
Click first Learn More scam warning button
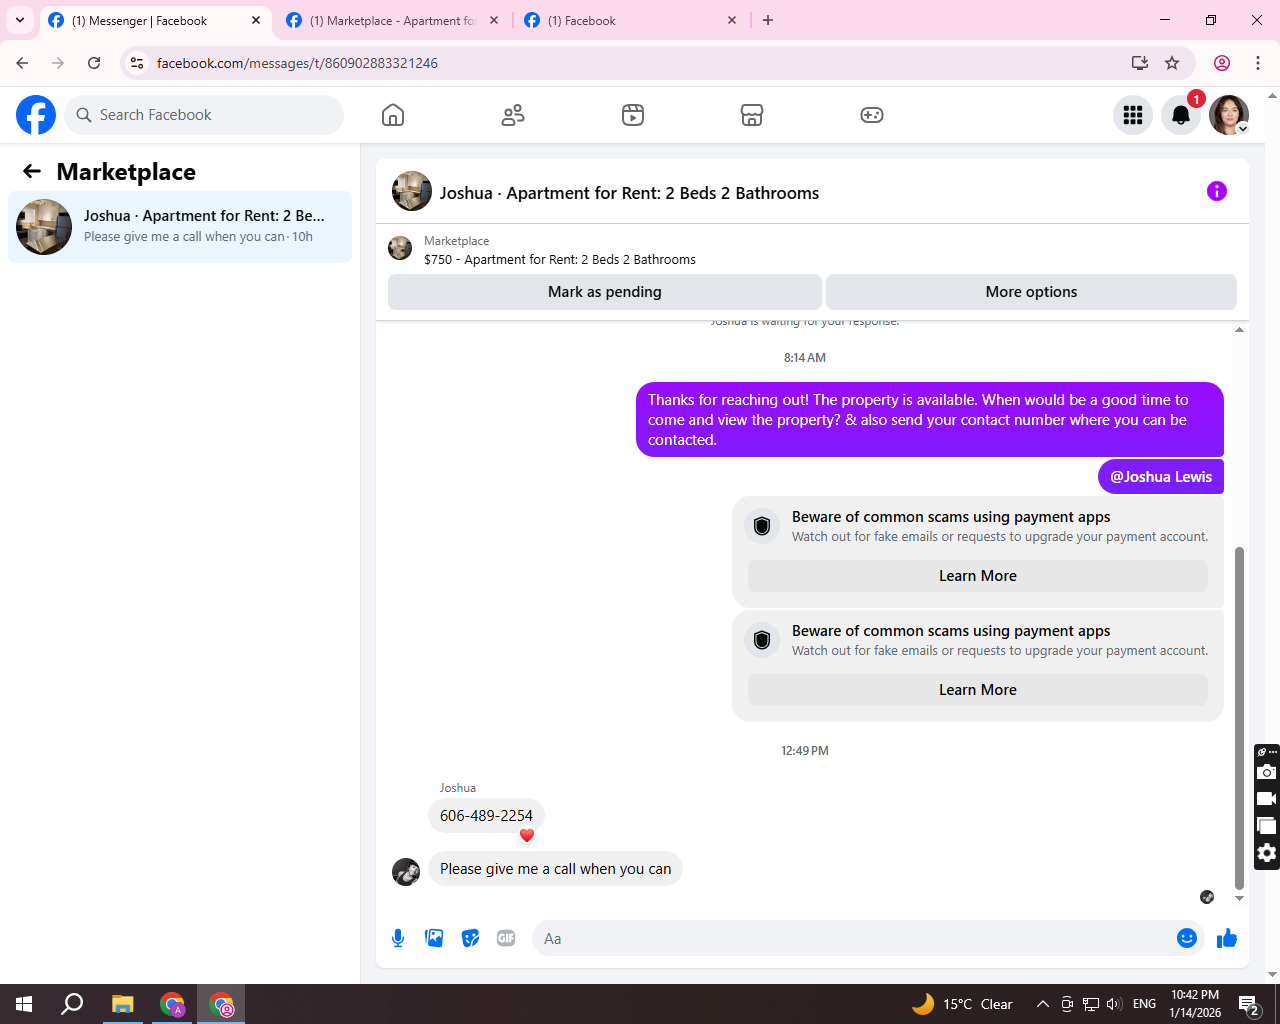(978, 576)
